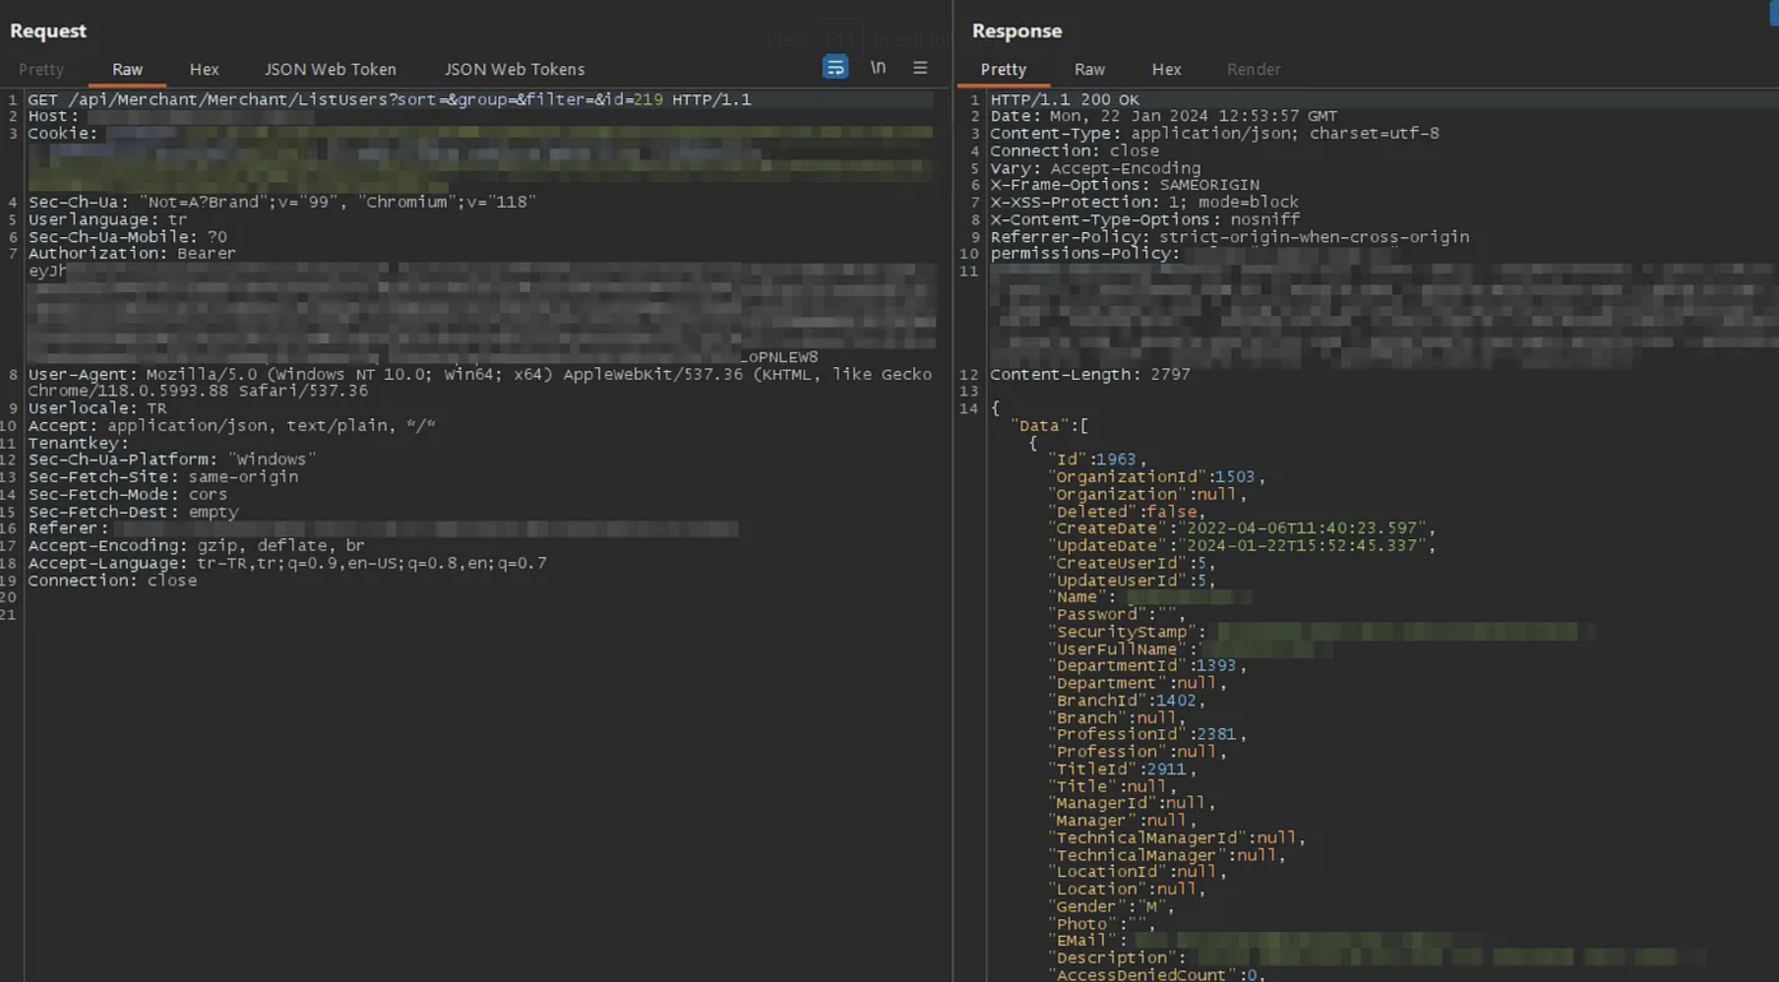Switch Request view to Pretty tab

coord(41,70)
